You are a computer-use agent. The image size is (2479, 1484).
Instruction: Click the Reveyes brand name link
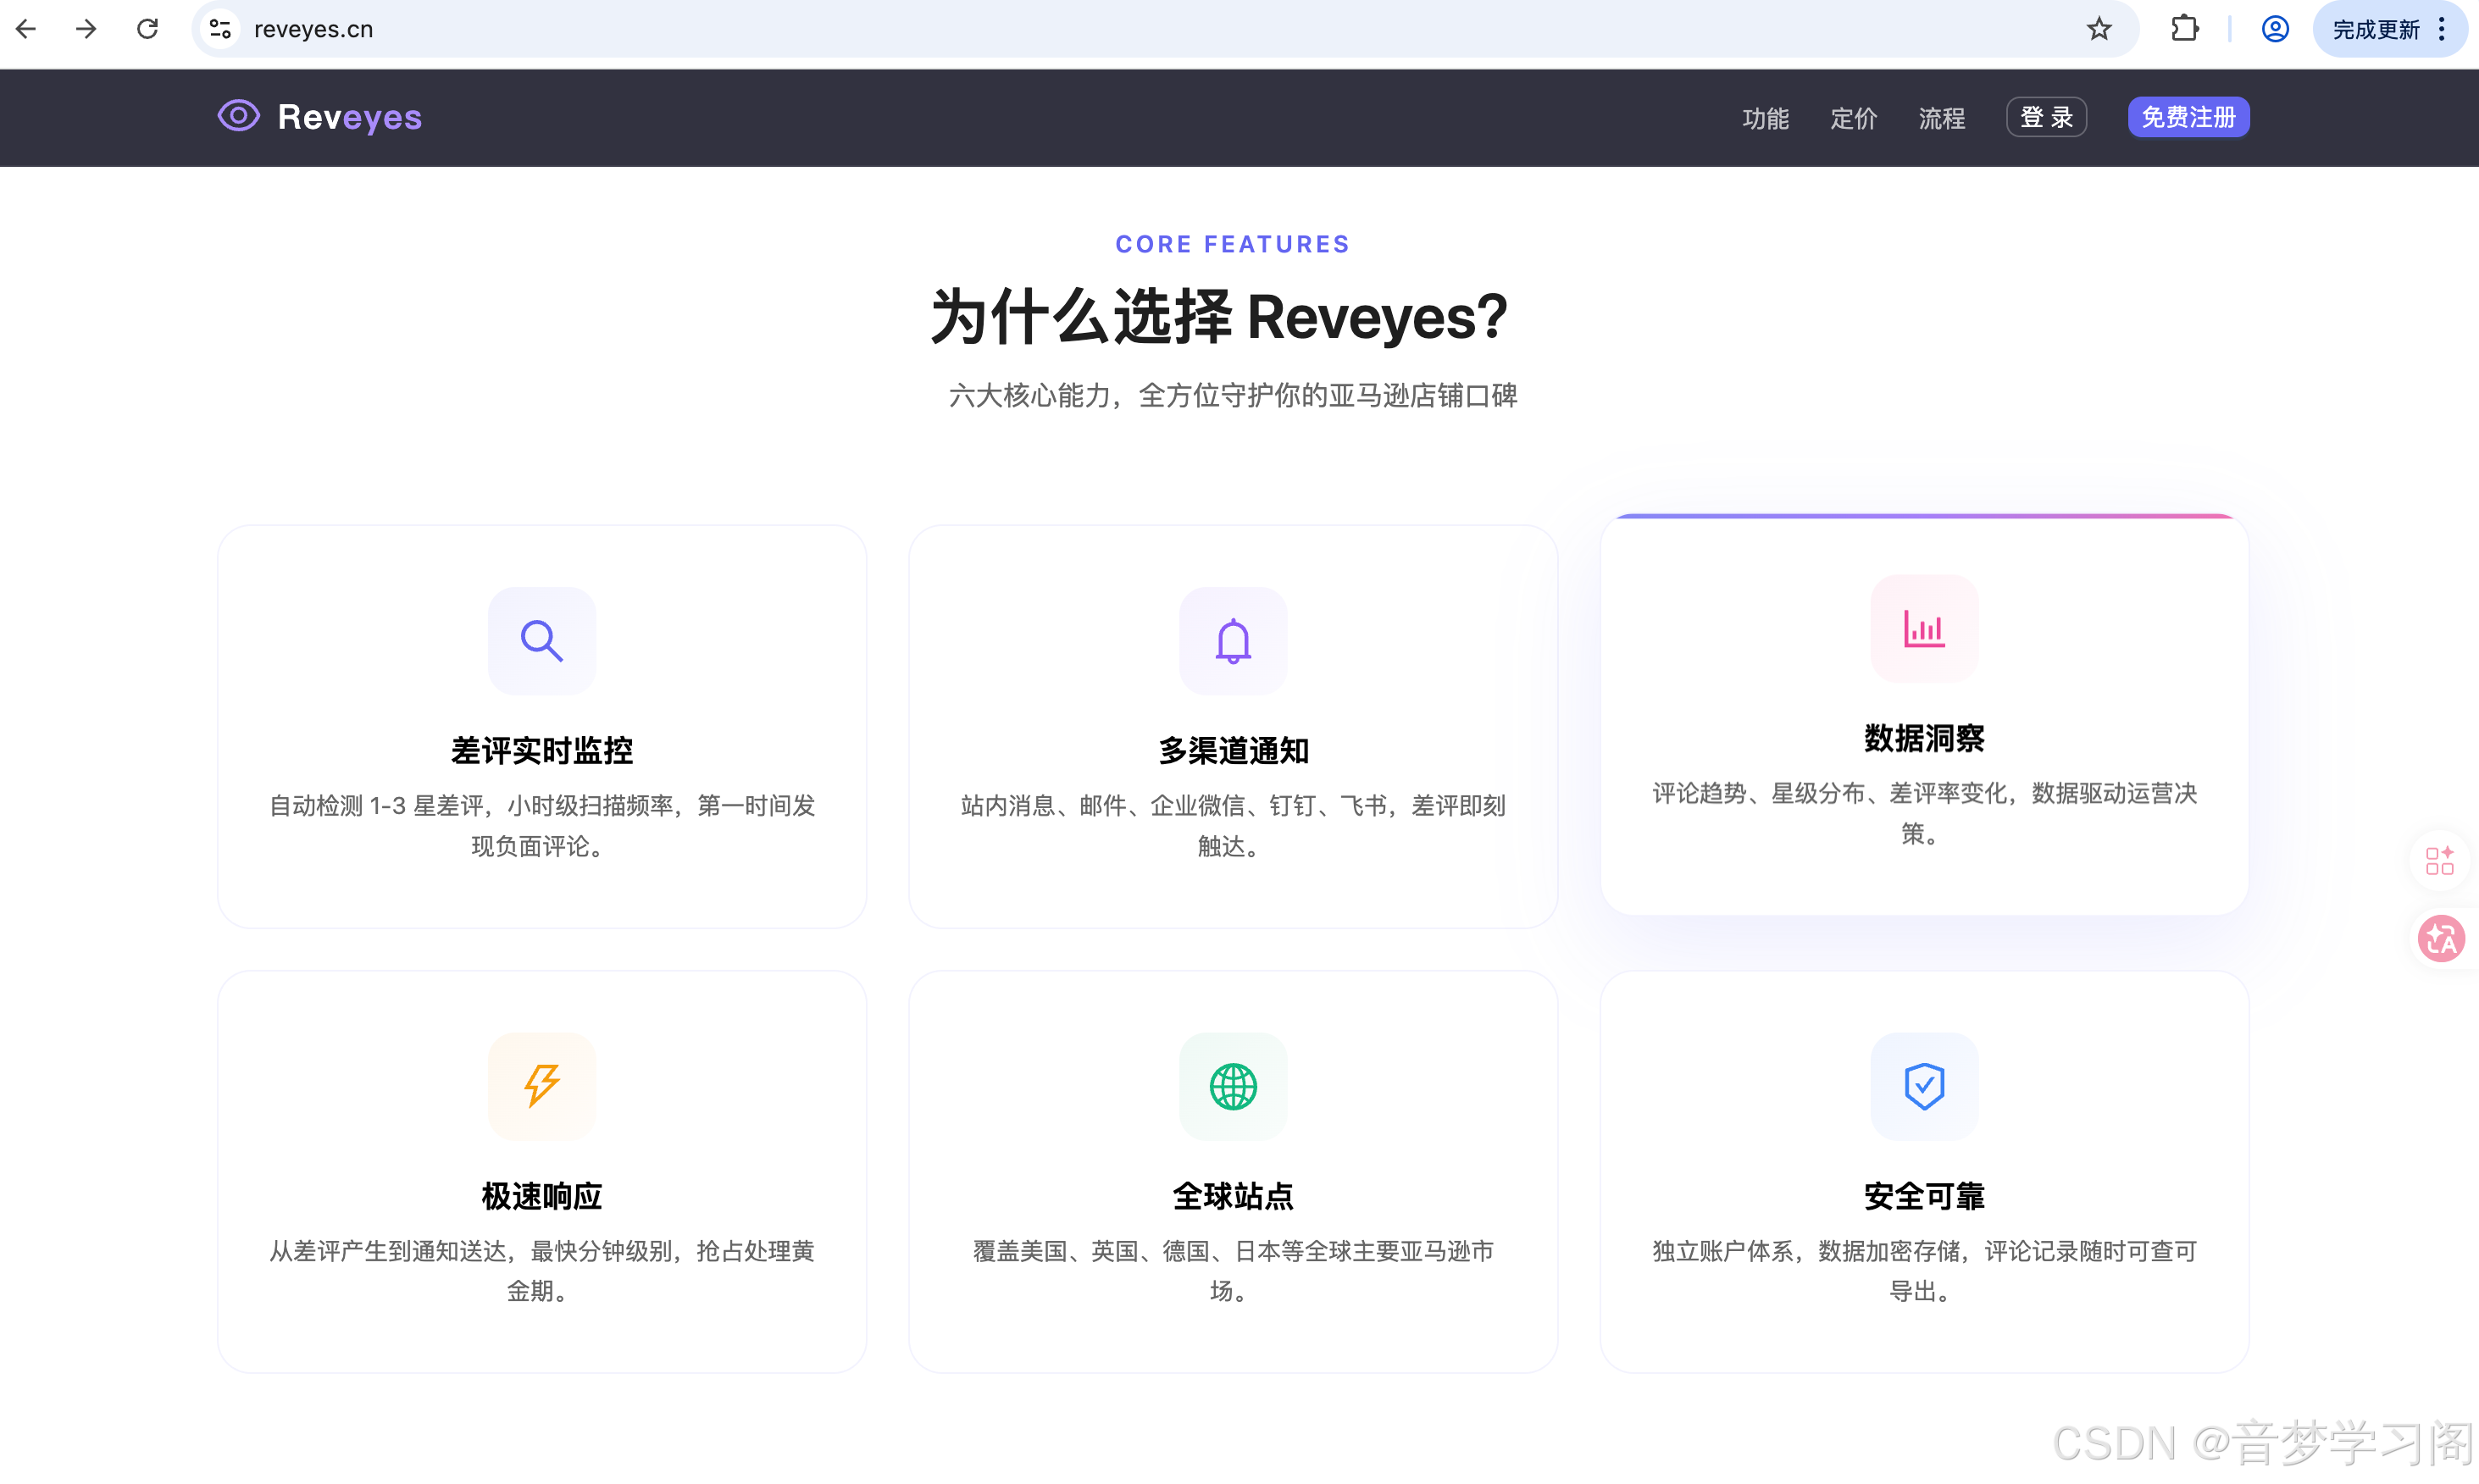(350, 117)
